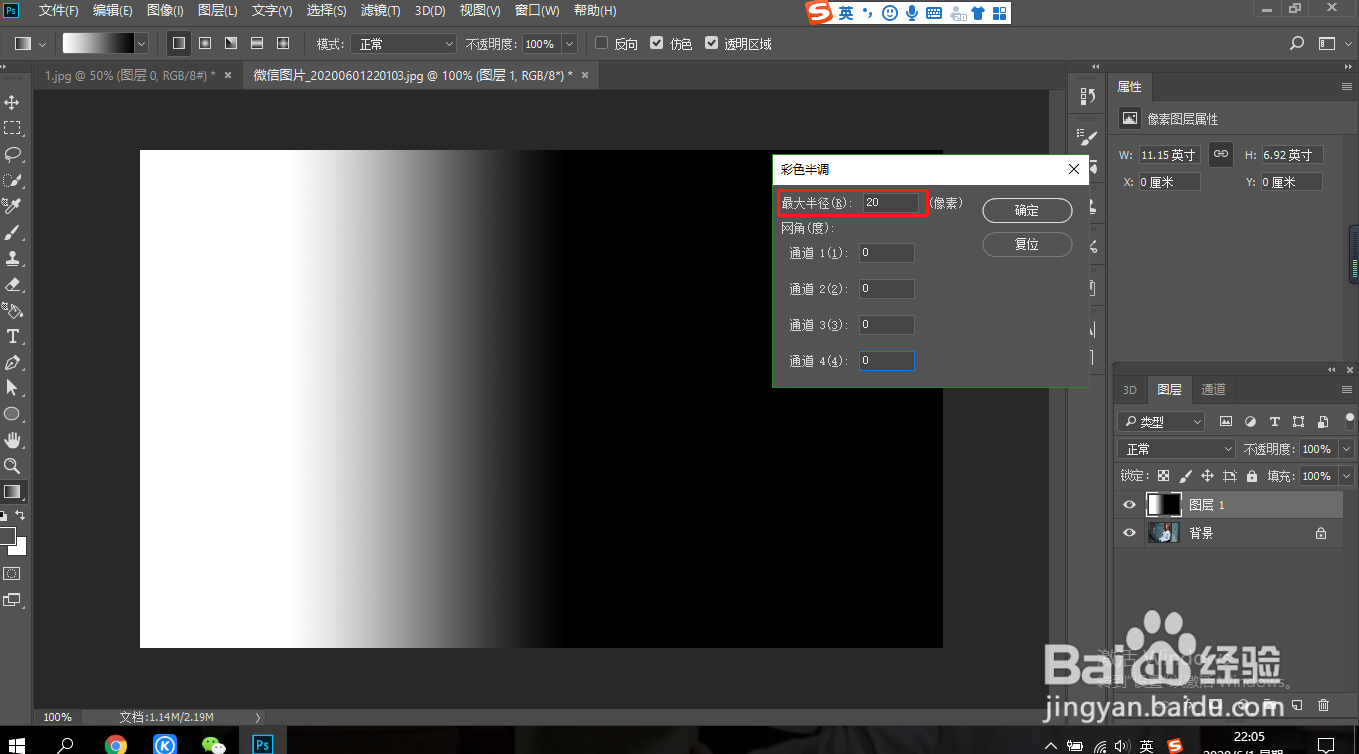Switch to the 通道 tab

click(1213, 389)
